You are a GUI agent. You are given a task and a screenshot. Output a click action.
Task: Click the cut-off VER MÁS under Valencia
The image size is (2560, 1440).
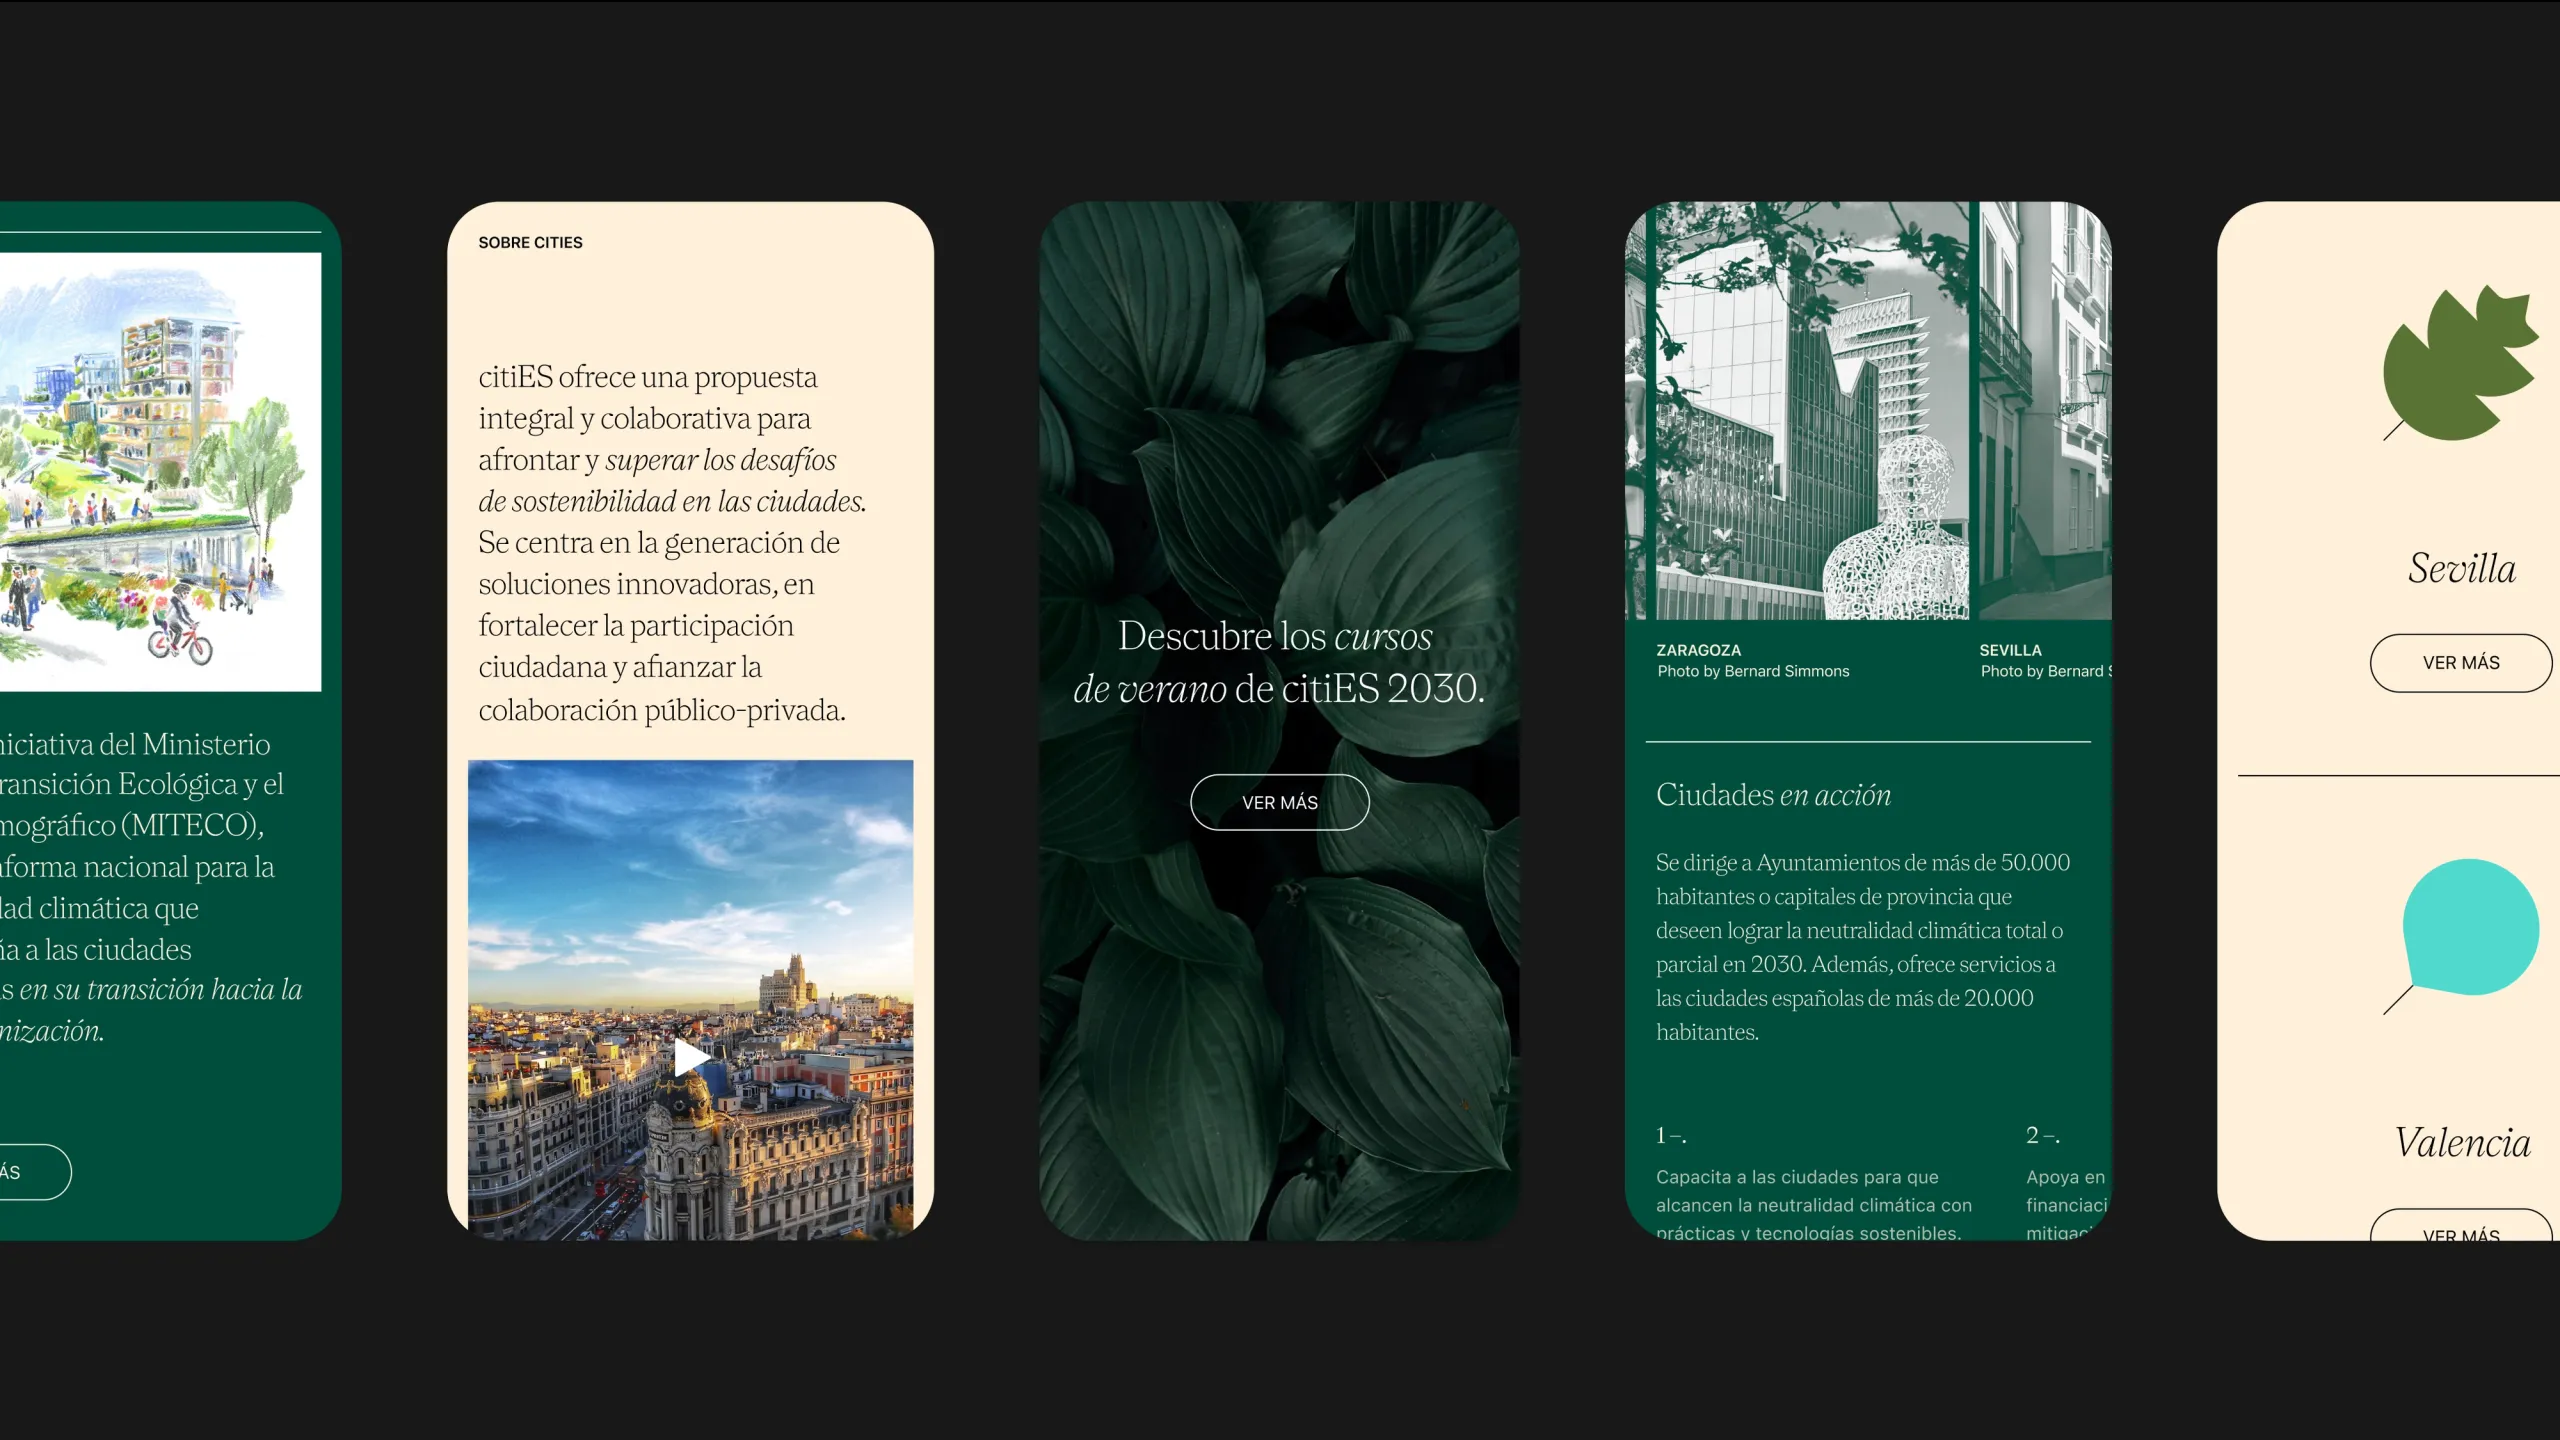(2461, 1226)
